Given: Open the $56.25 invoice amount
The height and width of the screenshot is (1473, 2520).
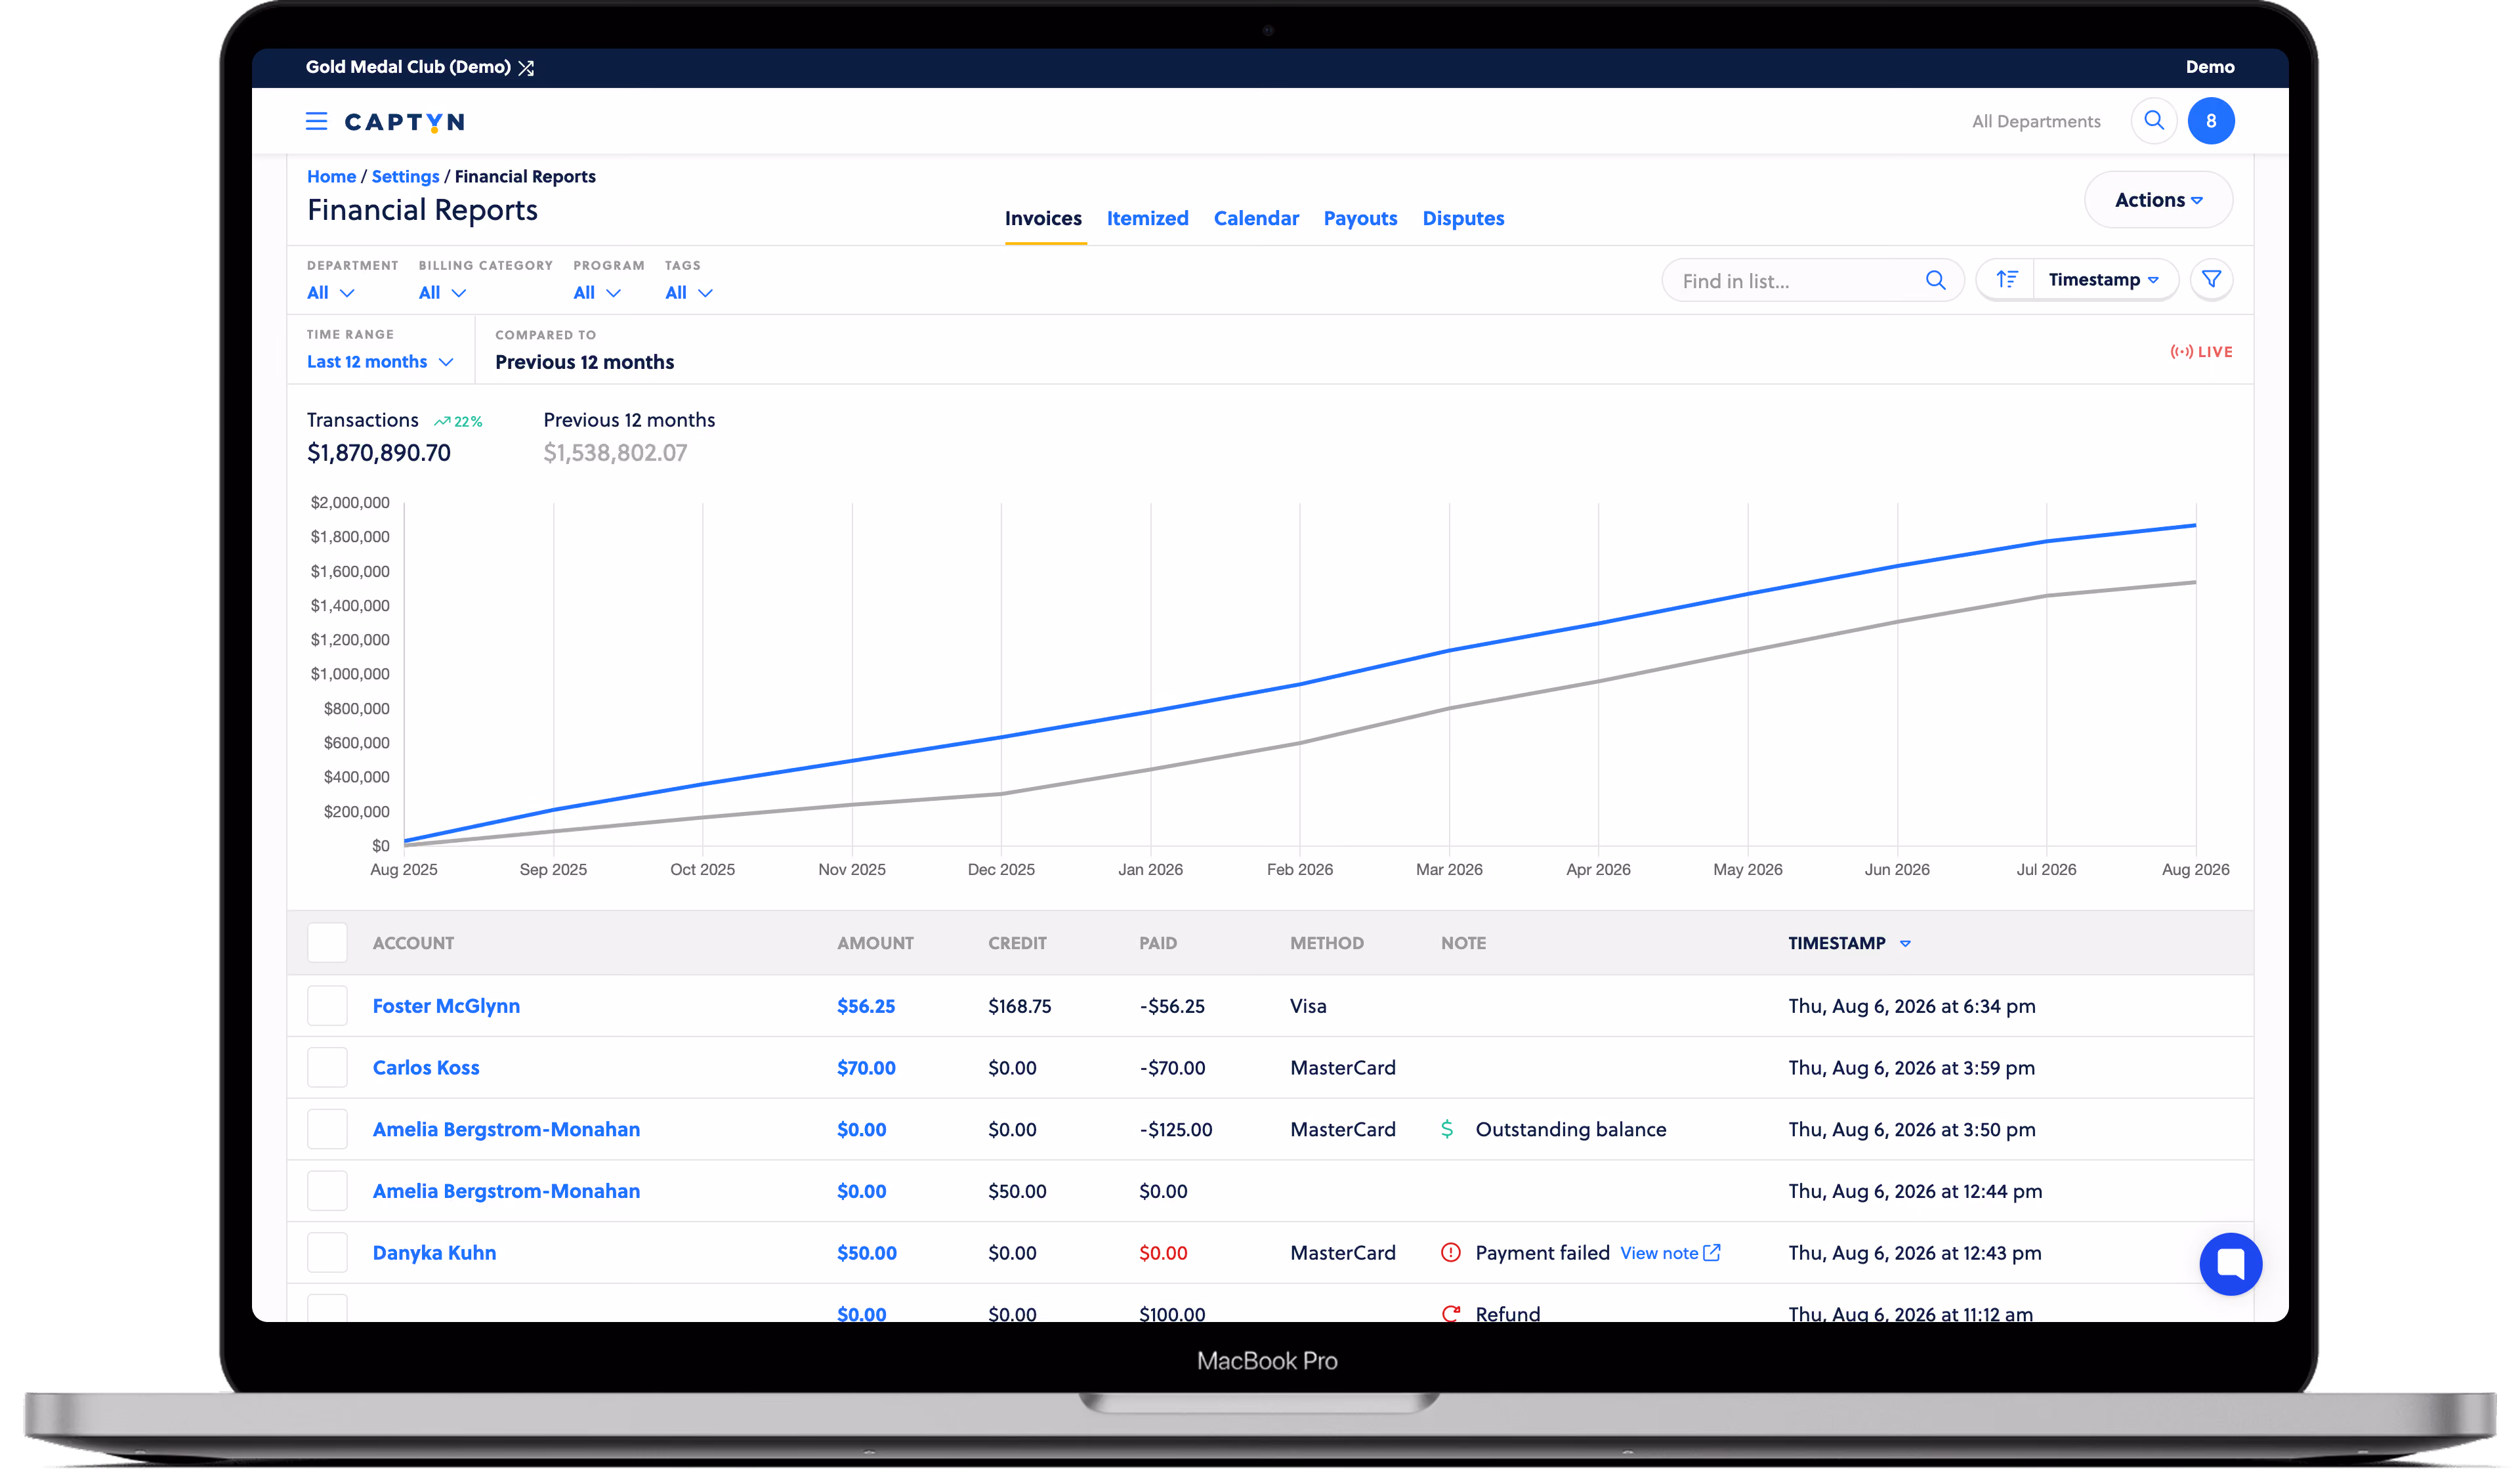Looking at the screenshot, I should point(866,1006).
